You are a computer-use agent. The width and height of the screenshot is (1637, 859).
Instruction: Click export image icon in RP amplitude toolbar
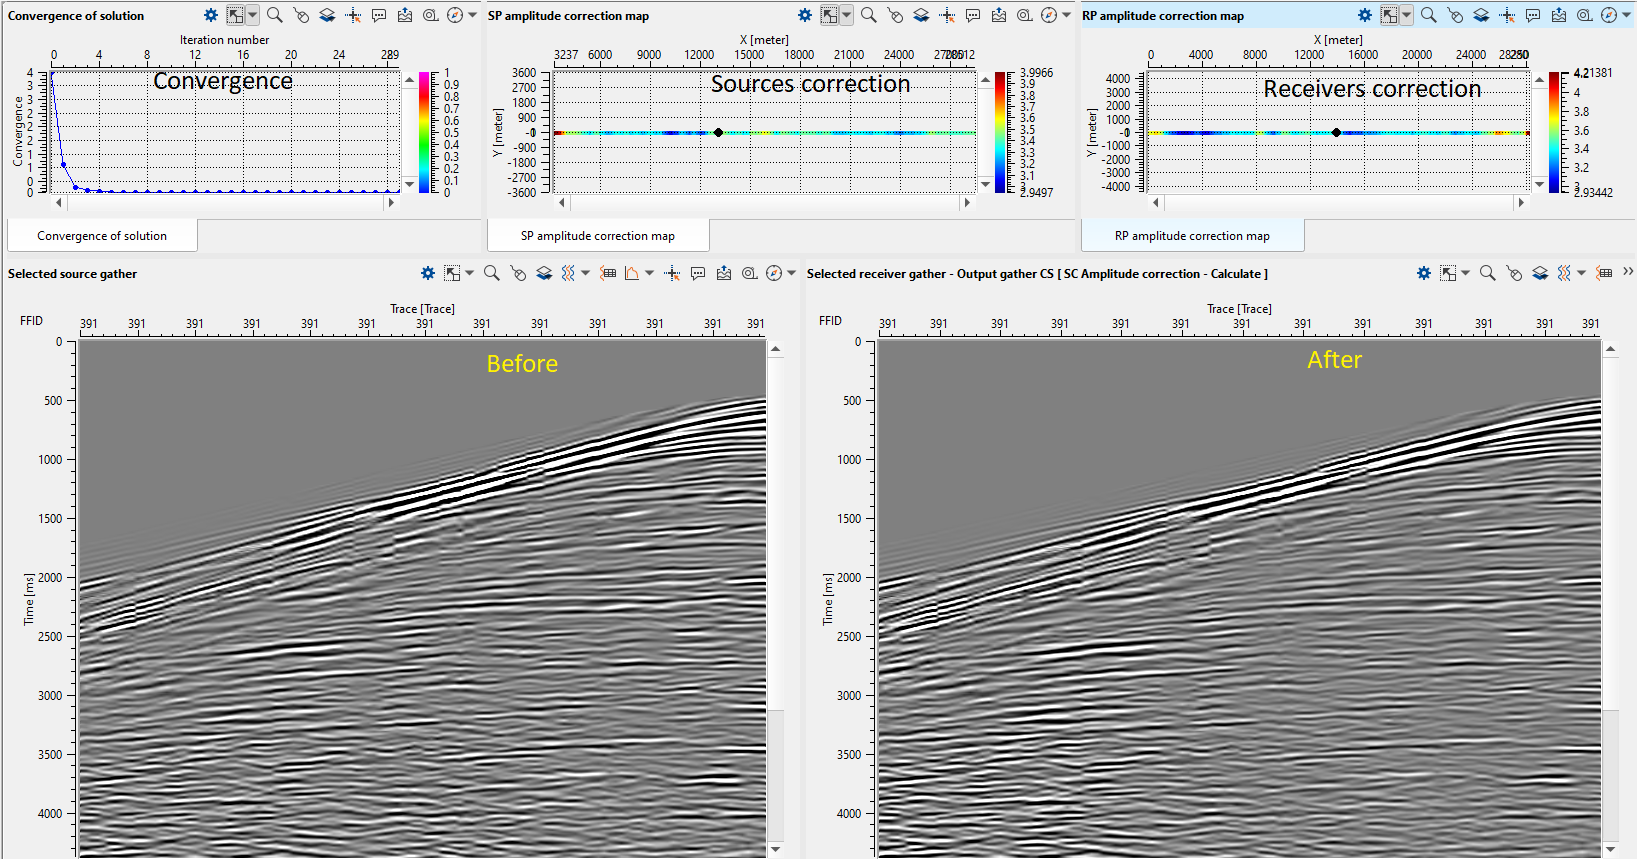click(x=1559, y=16)
